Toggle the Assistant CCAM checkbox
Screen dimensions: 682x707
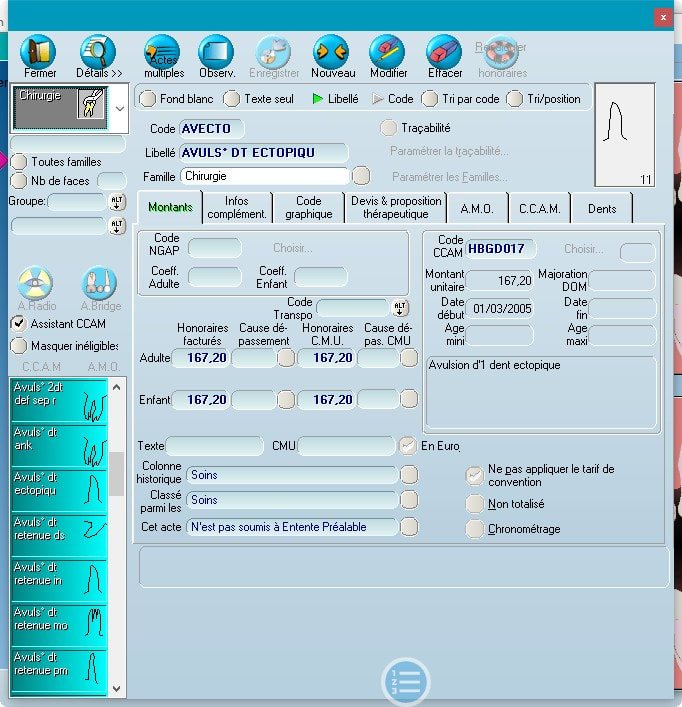18,323
